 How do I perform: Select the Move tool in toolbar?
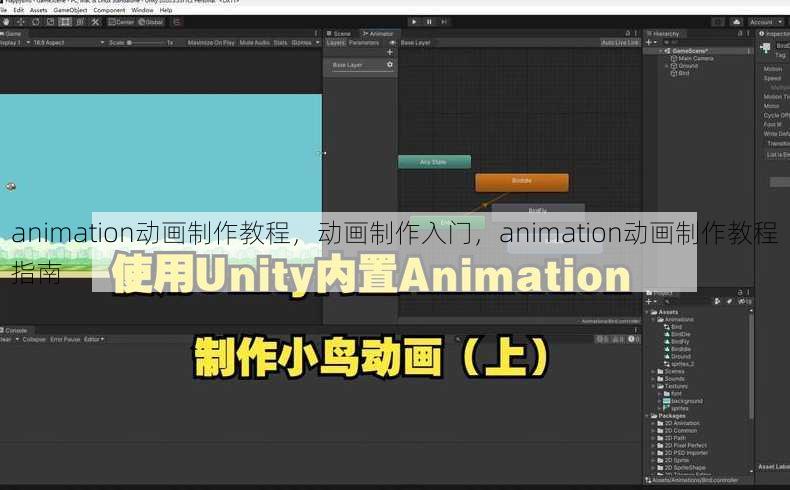pyautogui.click(x=21, y=22)
